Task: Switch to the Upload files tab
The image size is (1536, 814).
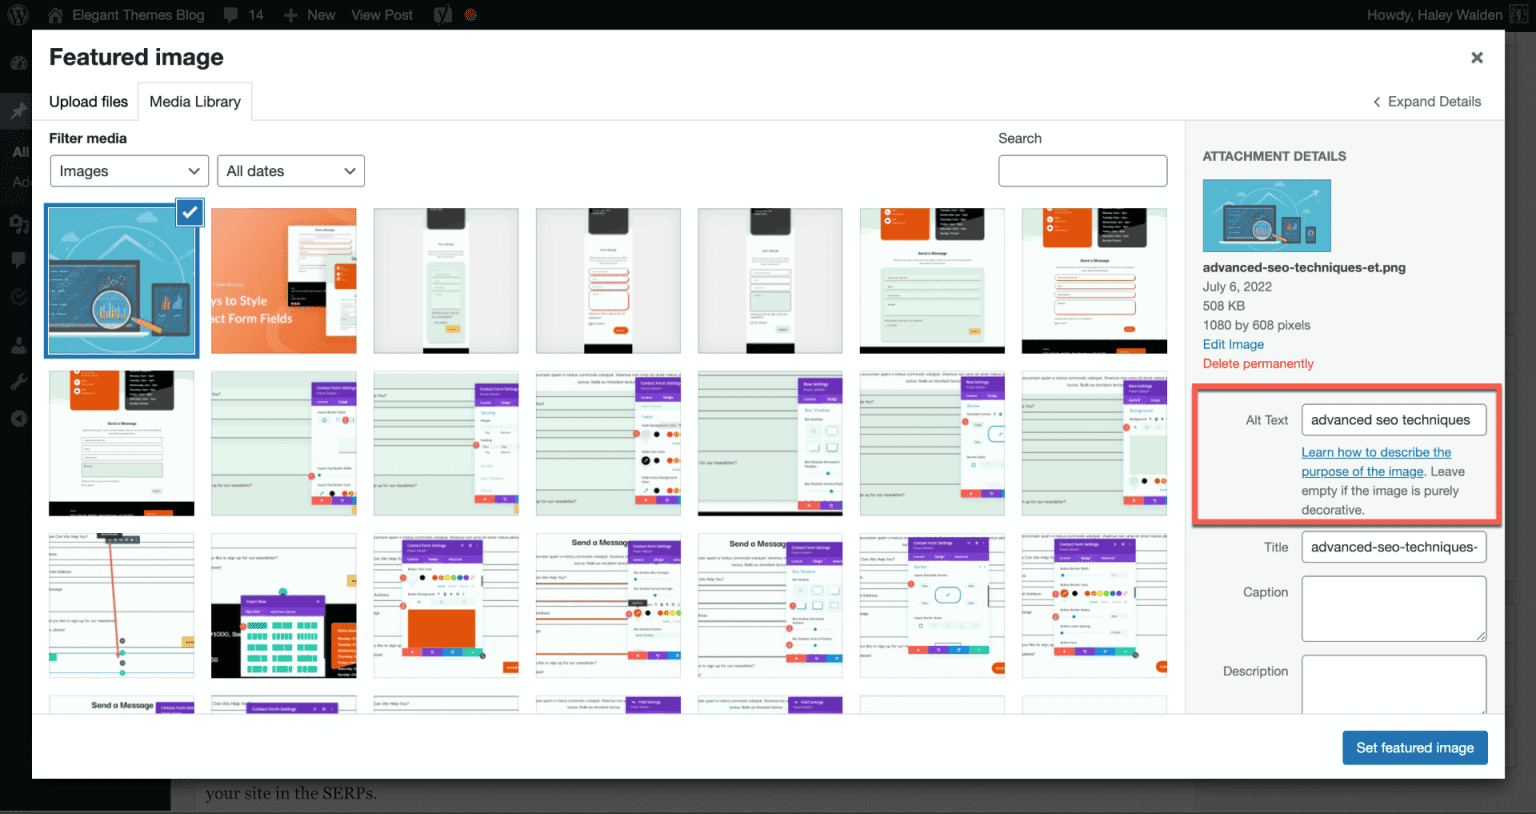Action: pyautogui.click(x=88, y=101)
